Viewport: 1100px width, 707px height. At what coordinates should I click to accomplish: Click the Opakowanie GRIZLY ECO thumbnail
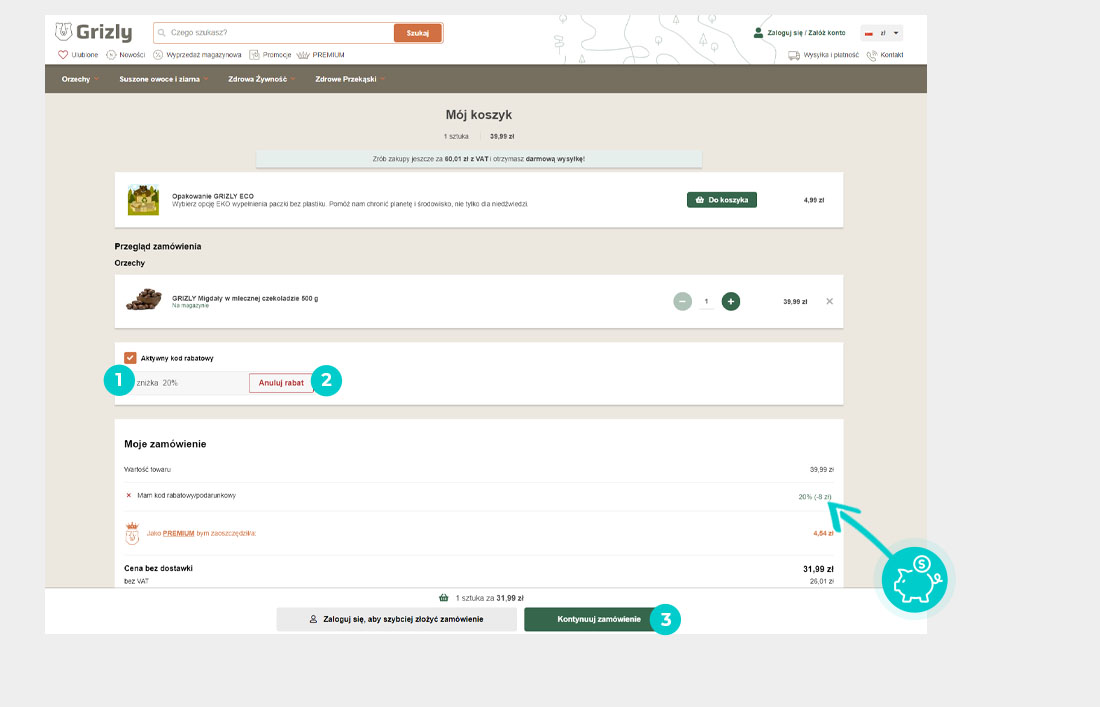pos(143,200)
